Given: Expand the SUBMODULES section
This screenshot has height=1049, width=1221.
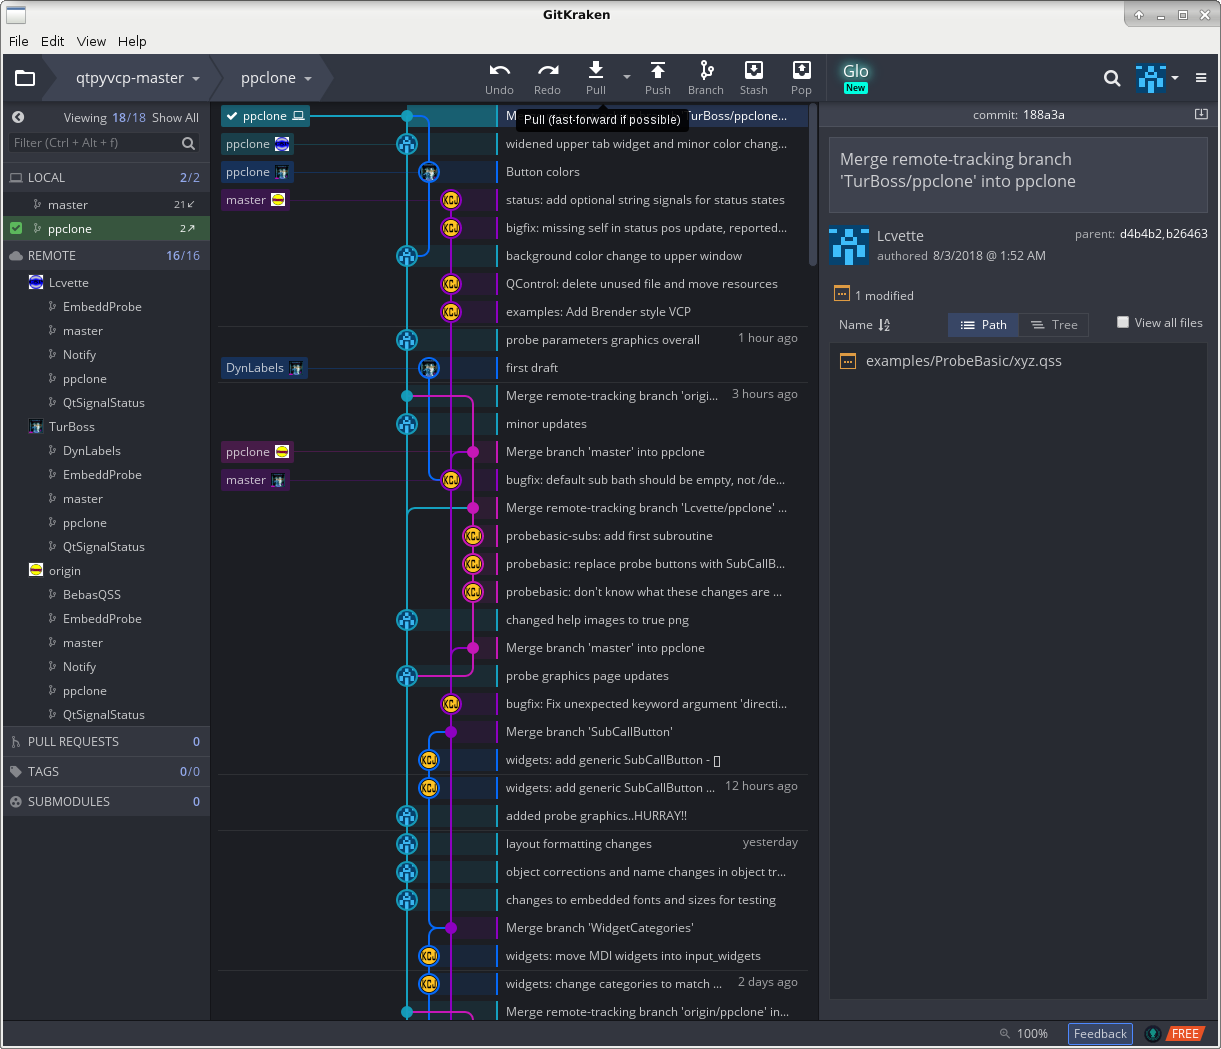Looking at the screenshot, I should (x=106, y=801).
